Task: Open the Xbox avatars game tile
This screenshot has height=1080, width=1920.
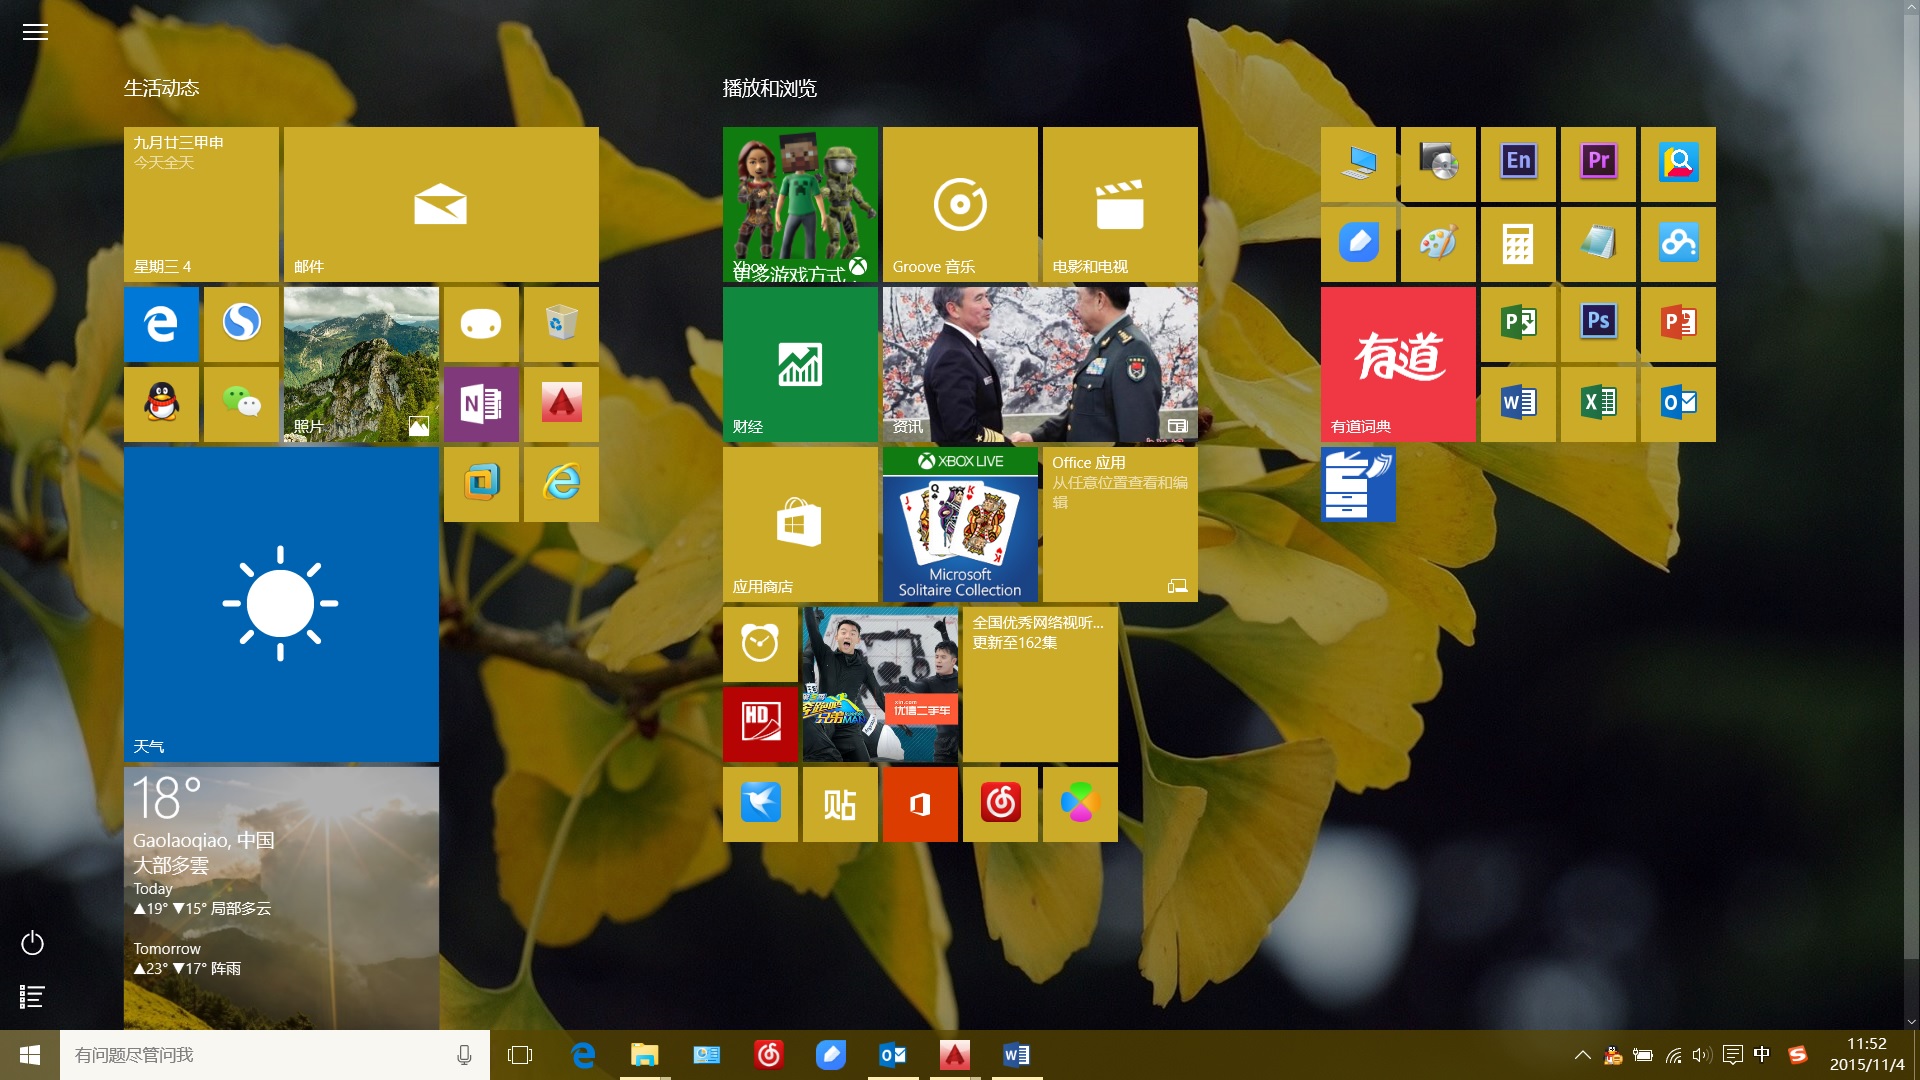Action: point(800,204)
